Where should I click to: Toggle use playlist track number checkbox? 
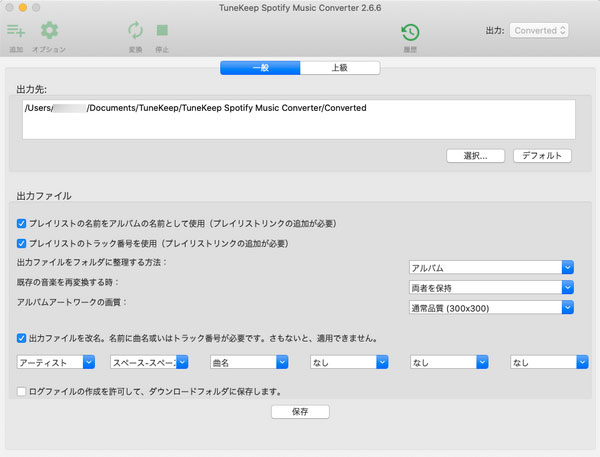pos(21,243)
